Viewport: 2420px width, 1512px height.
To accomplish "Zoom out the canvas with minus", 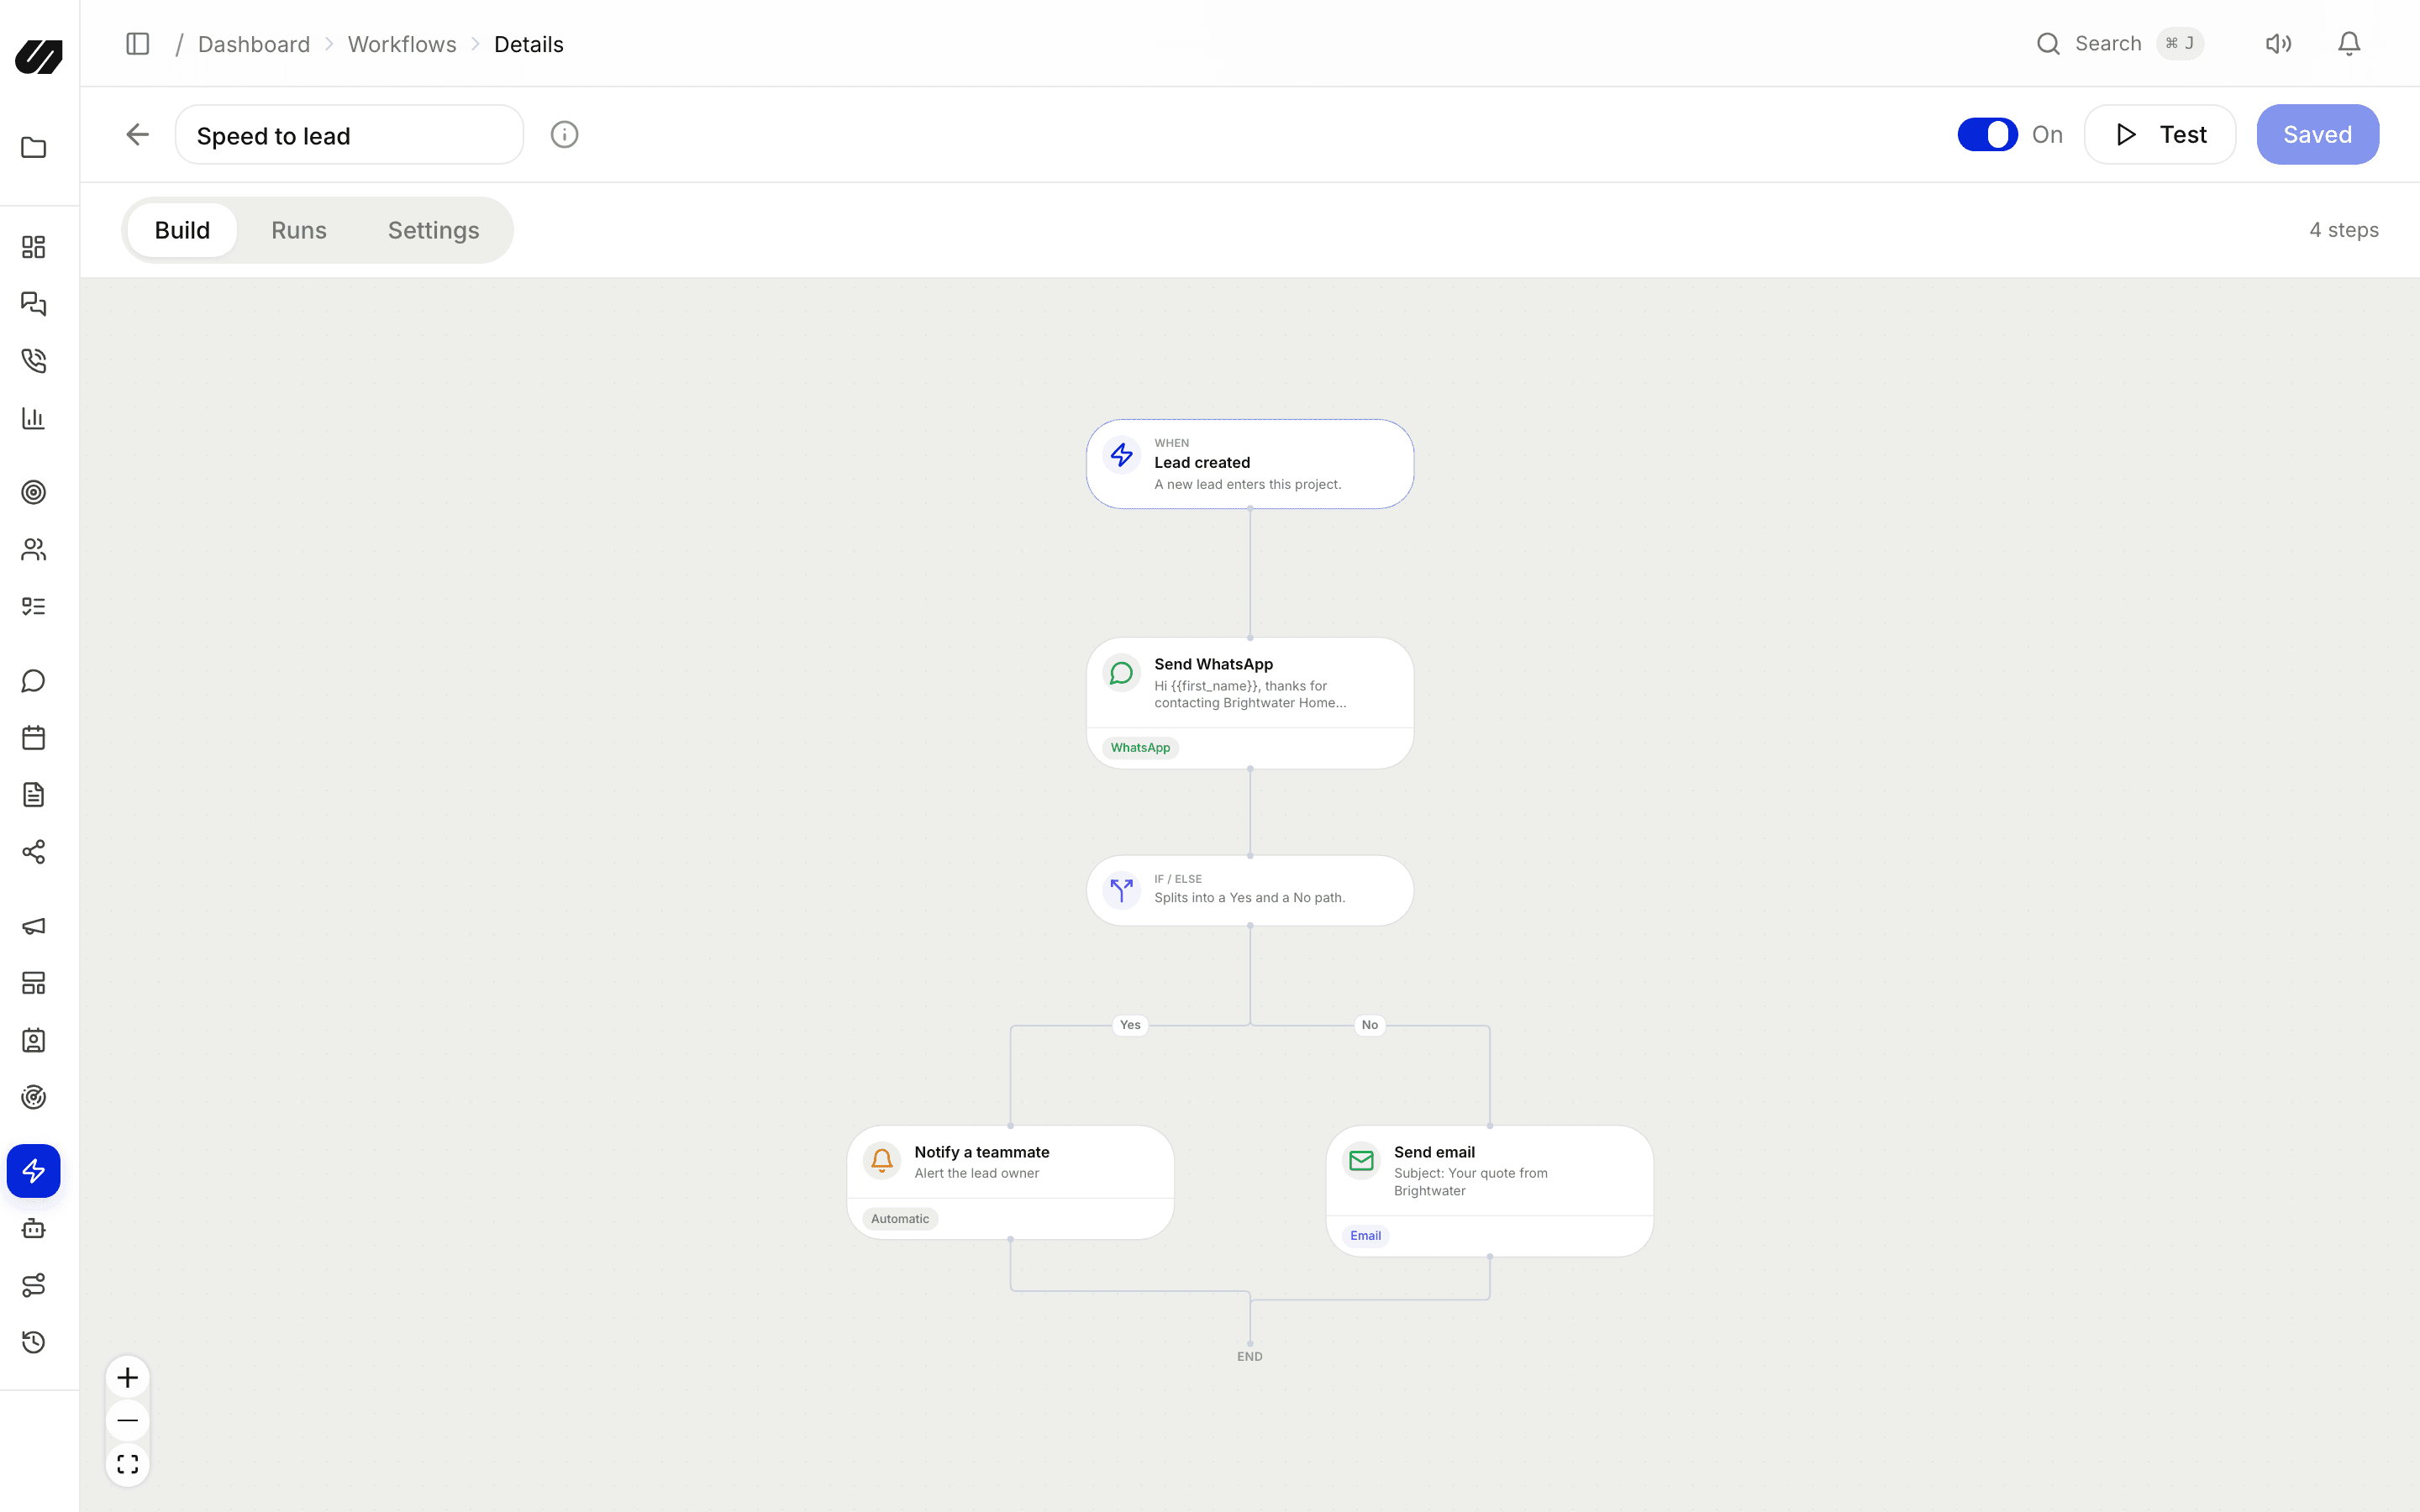I will point(128,1421).
